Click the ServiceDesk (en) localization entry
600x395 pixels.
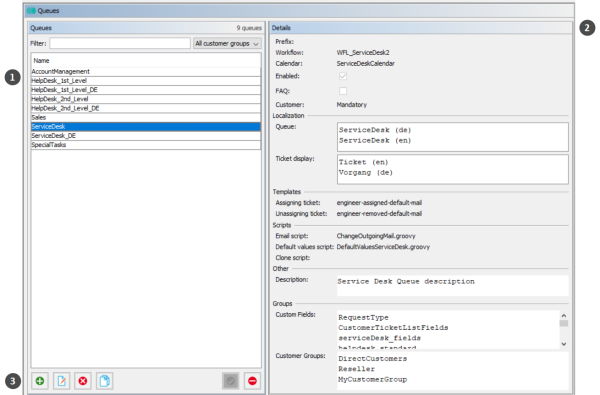(375, 140)
